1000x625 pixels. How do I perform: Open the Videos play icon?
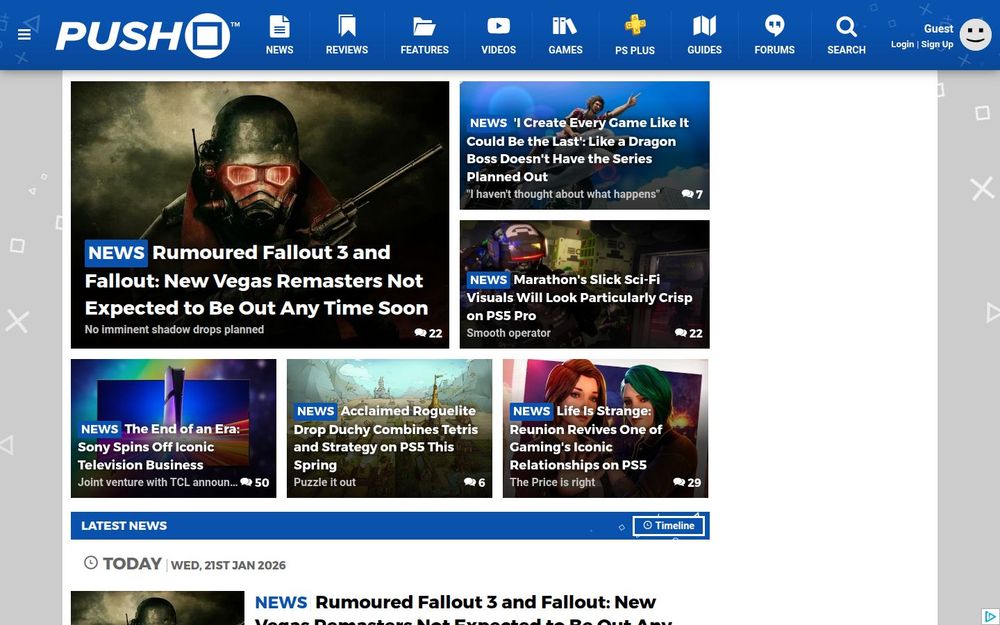pos(498,26)
